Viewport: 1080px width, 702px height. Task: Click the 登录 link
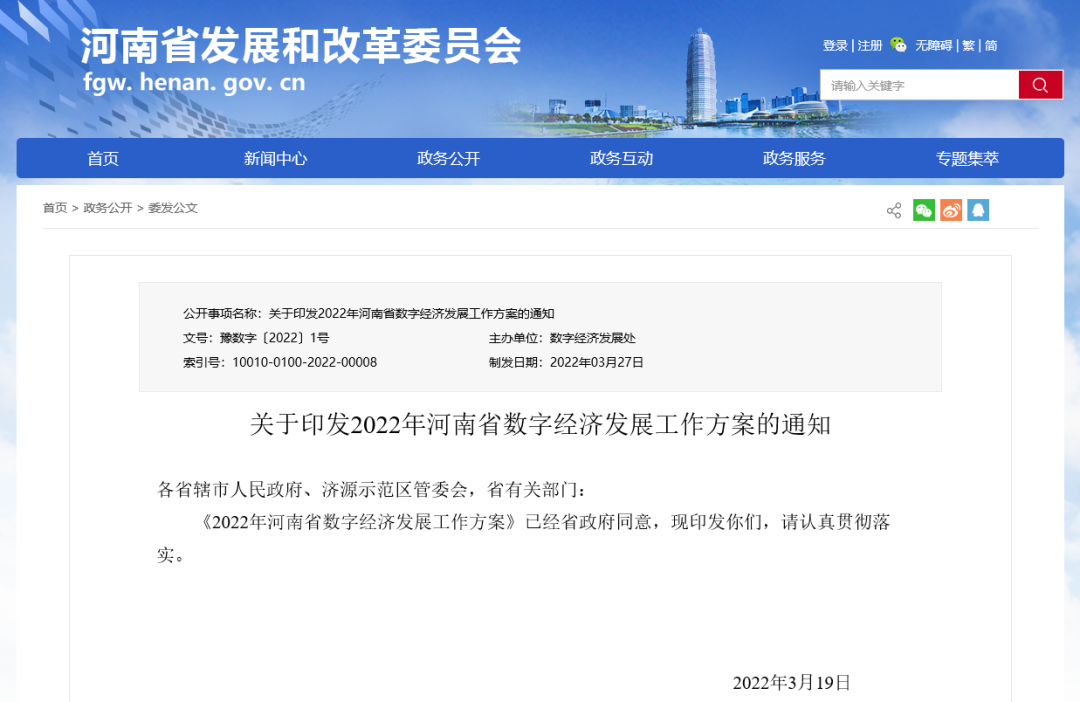click(835, 45)
